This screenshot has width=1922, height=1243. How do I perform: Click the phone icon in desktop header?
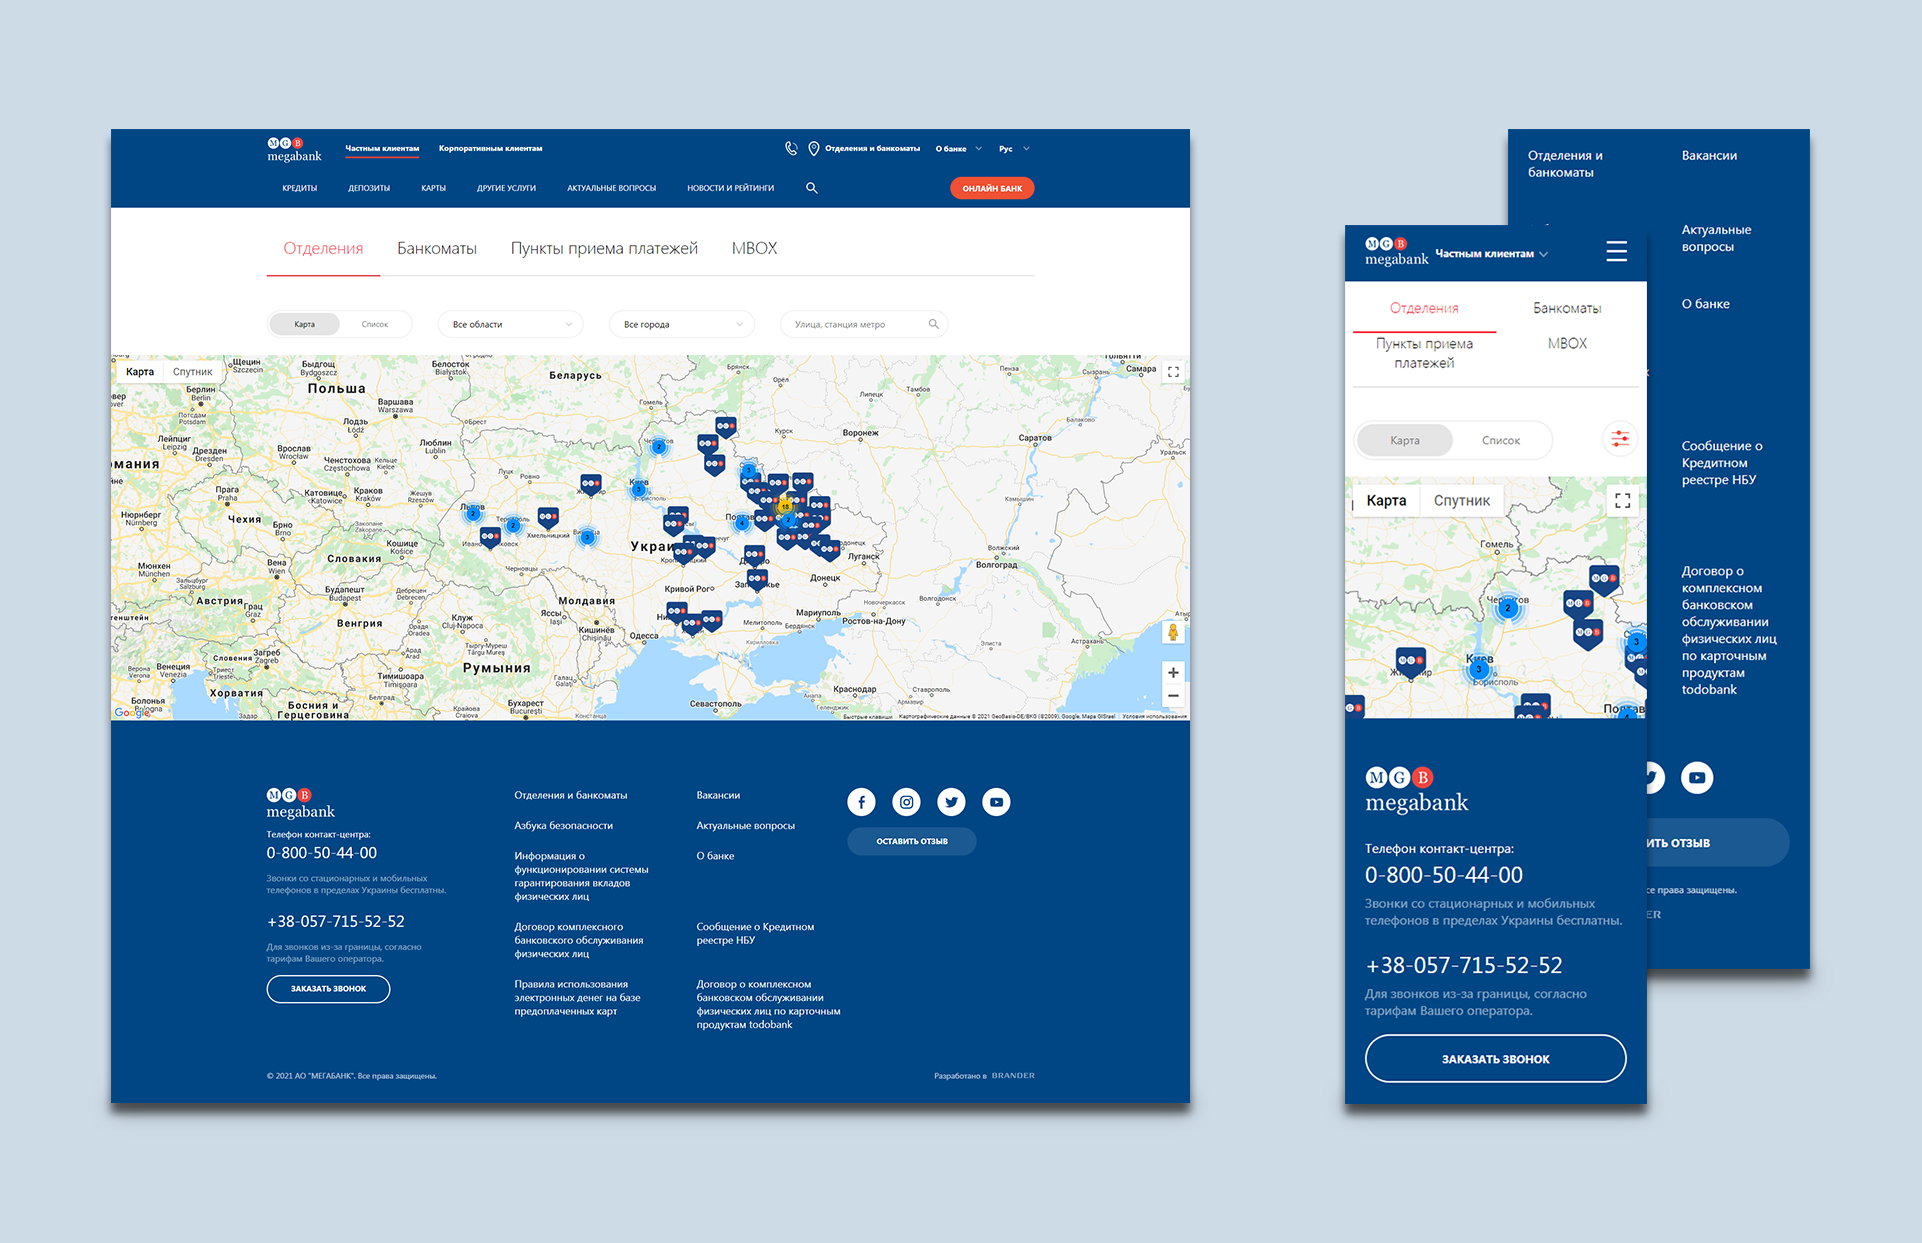point(791,148)
